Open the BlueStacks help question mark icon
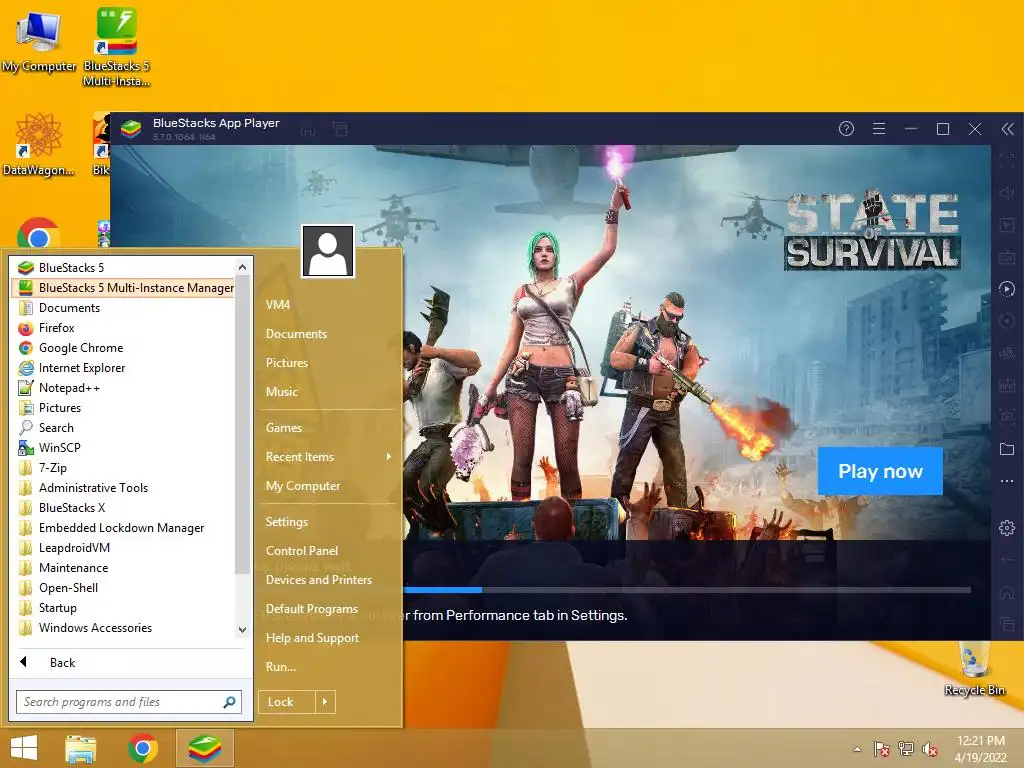This screenshot has height=768, width=1024. click(846, 129)
